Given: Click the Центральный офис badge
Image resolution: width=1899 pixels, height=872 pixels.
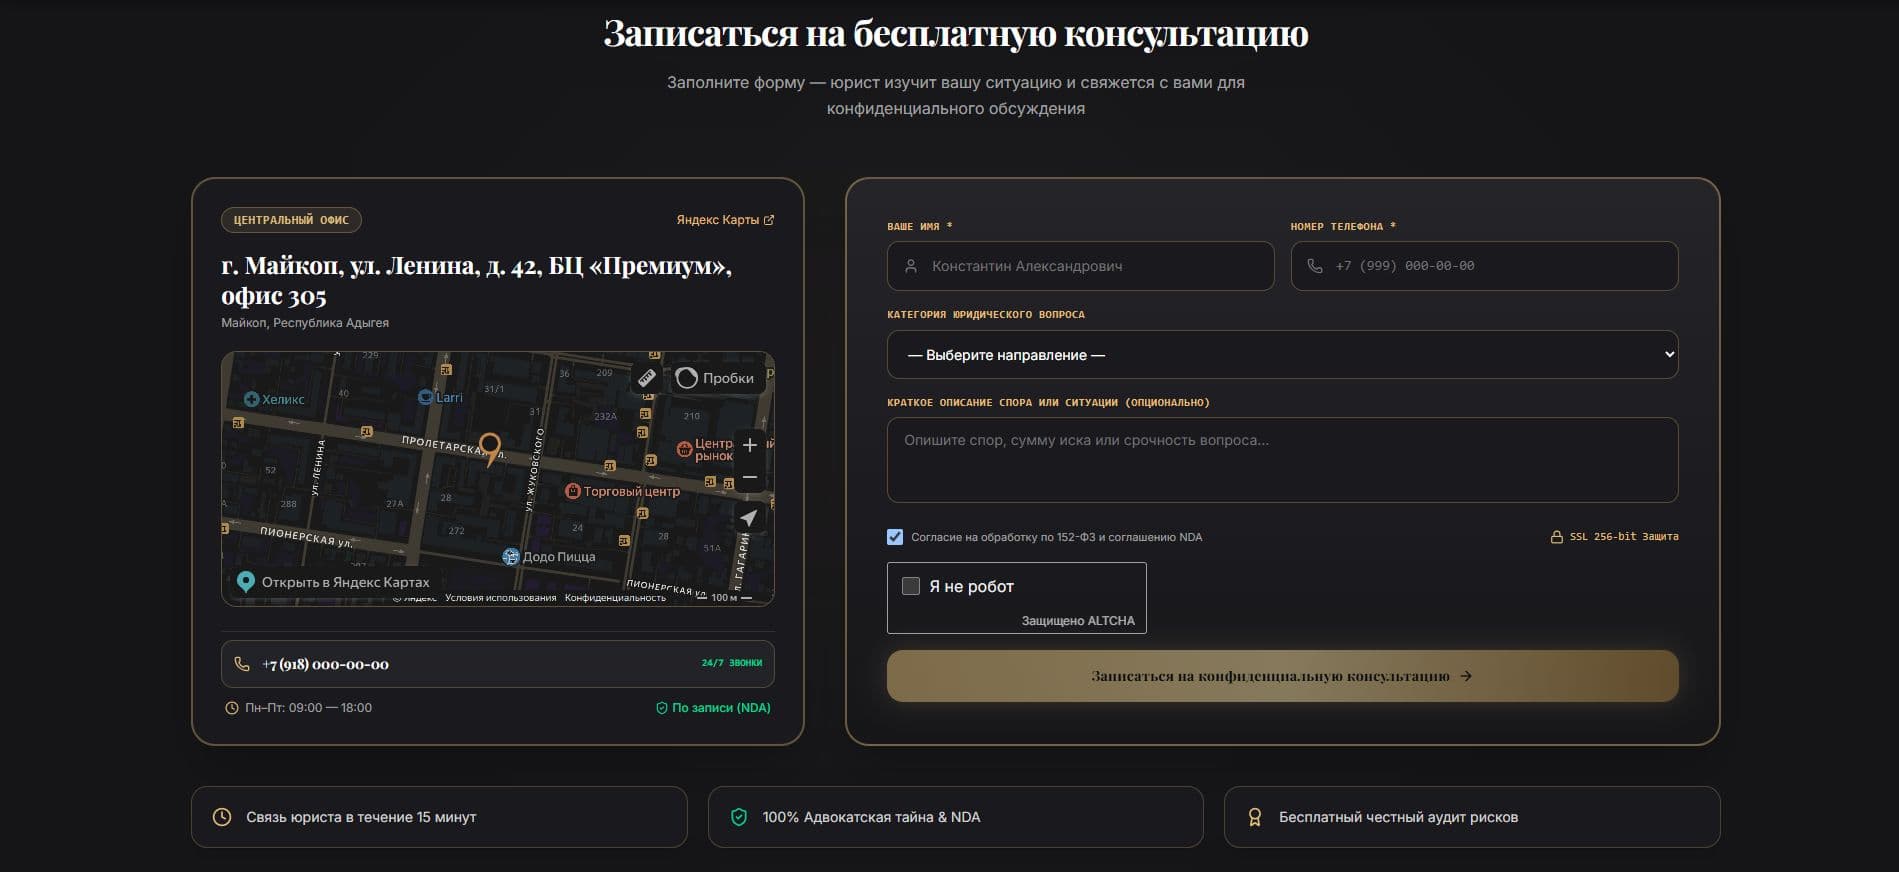Looking at the screenshot, I should [x=291, y=220].
